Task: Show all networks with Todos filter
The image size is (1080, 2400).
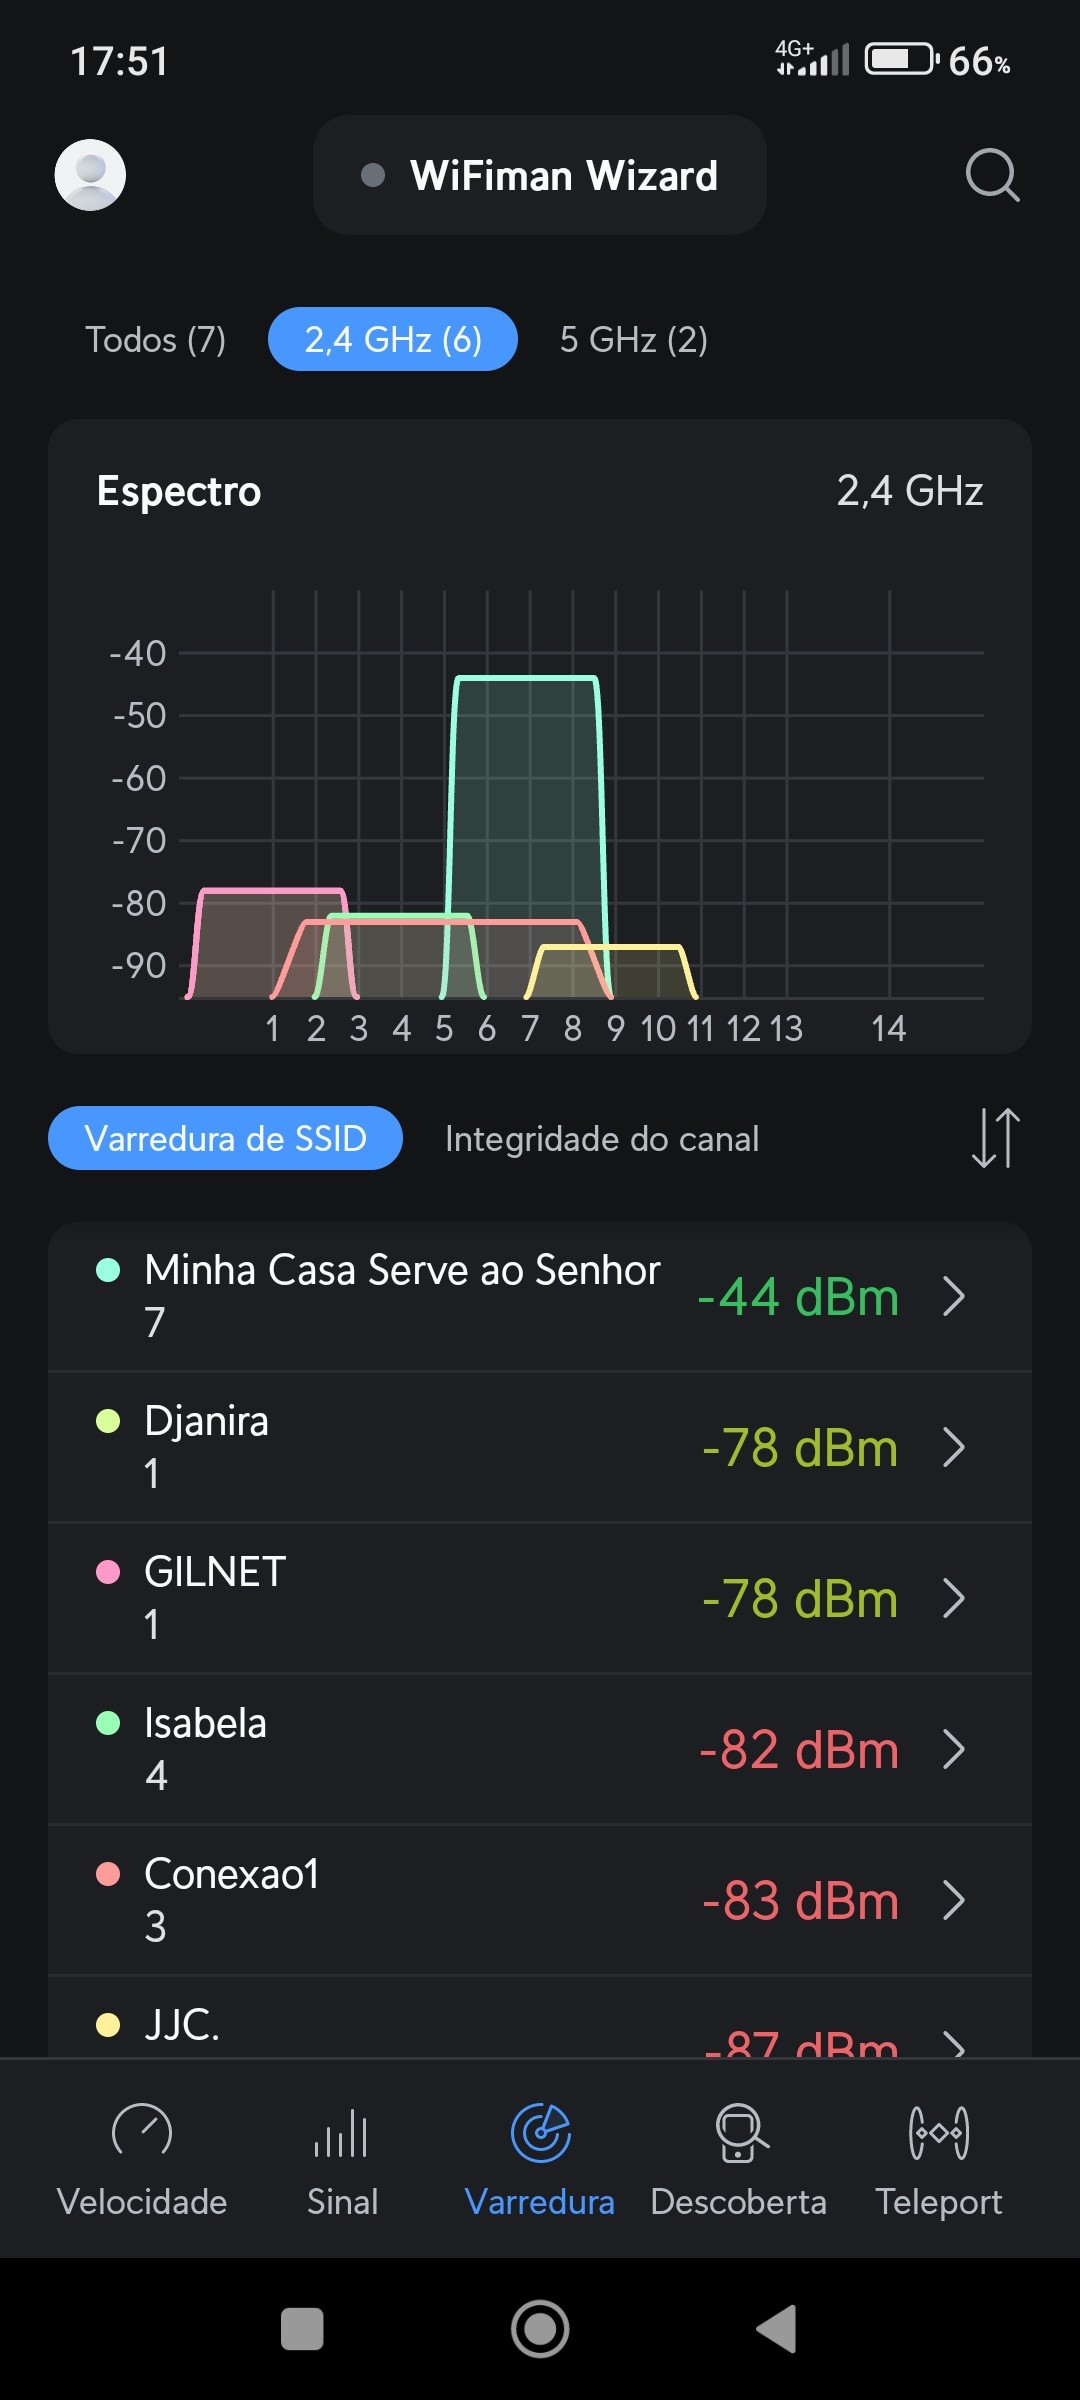Action: coord(155,340)
